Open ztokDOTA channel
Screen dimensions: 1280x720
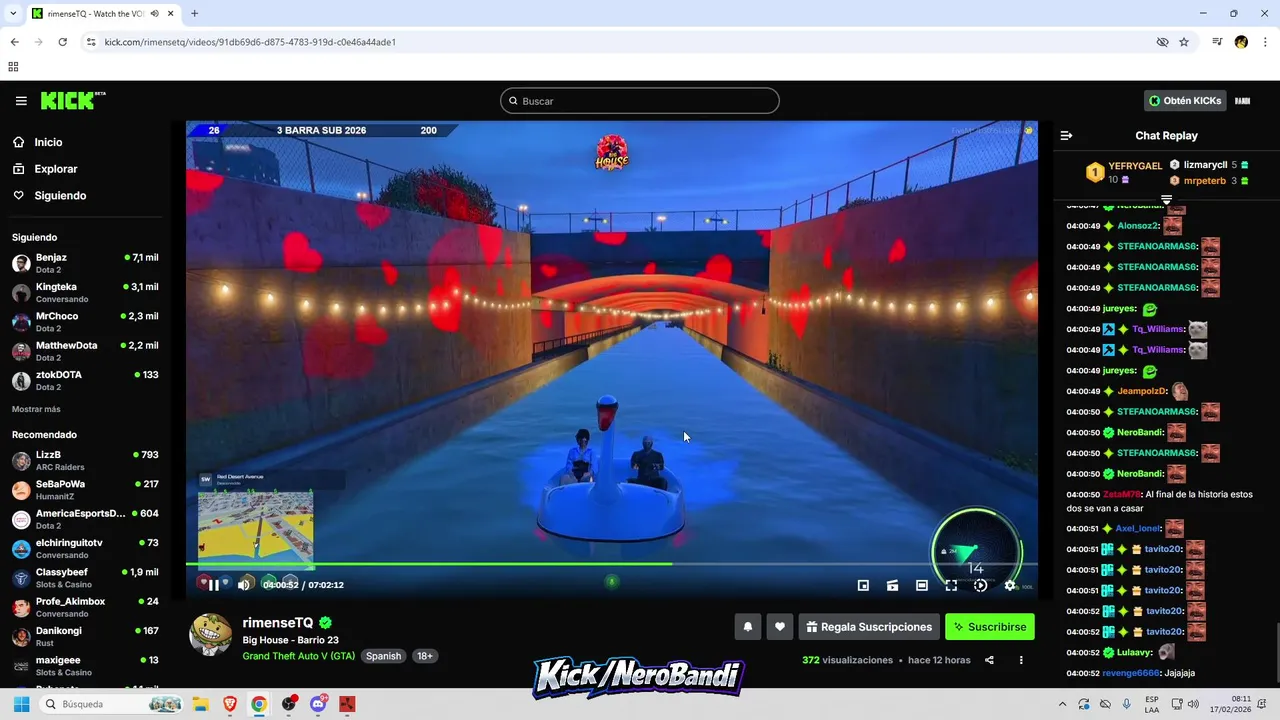pos(85,381)
